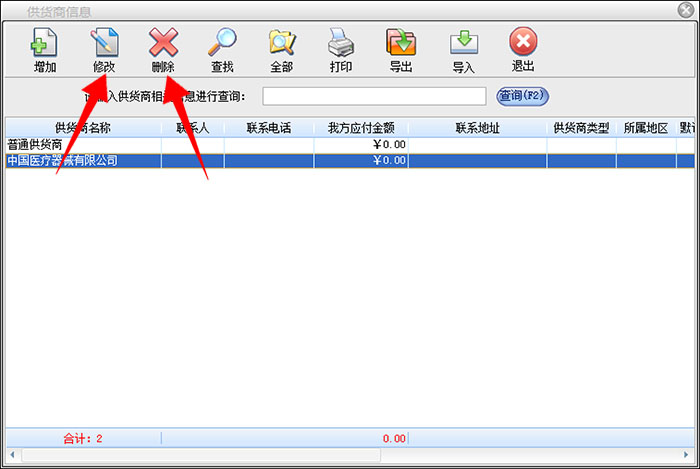The width and height of the screenshot is (700, 469).
Task: Click the 查询(F2) search button
Action: pyautogui.click(x=522, y=96)
